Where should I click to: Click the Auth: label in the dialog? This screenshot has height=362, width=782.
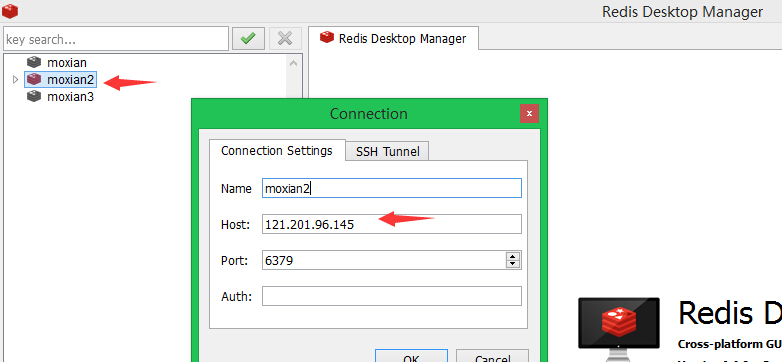pyautogui.click(x=236, y=297)
